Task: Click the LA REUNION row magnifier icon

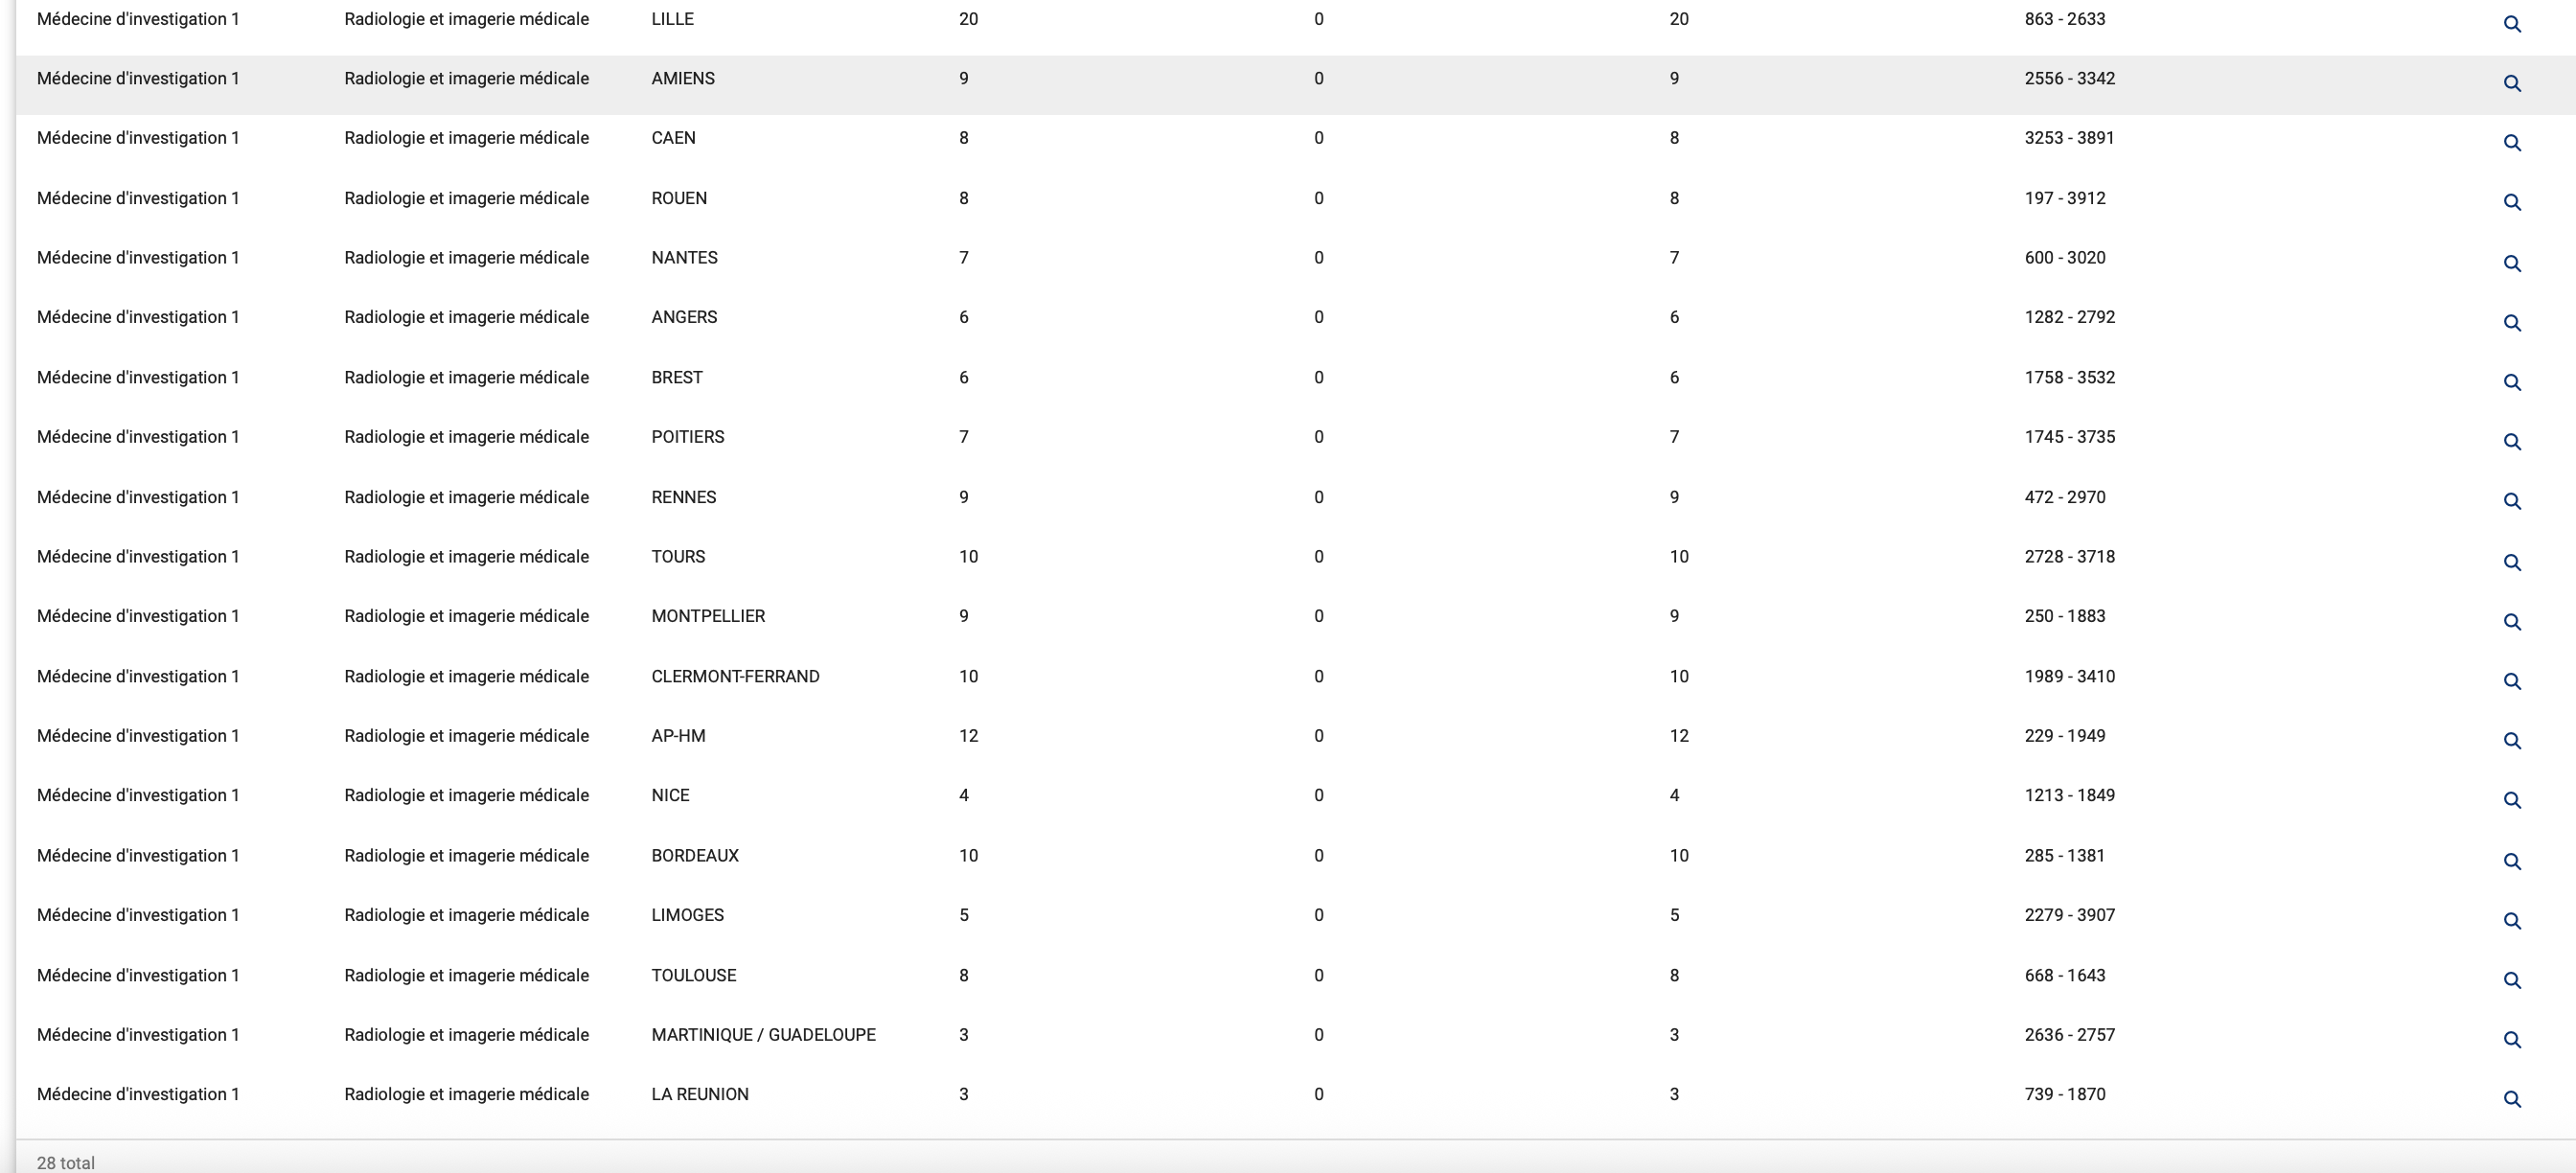Action: tap(2511, 1100)
